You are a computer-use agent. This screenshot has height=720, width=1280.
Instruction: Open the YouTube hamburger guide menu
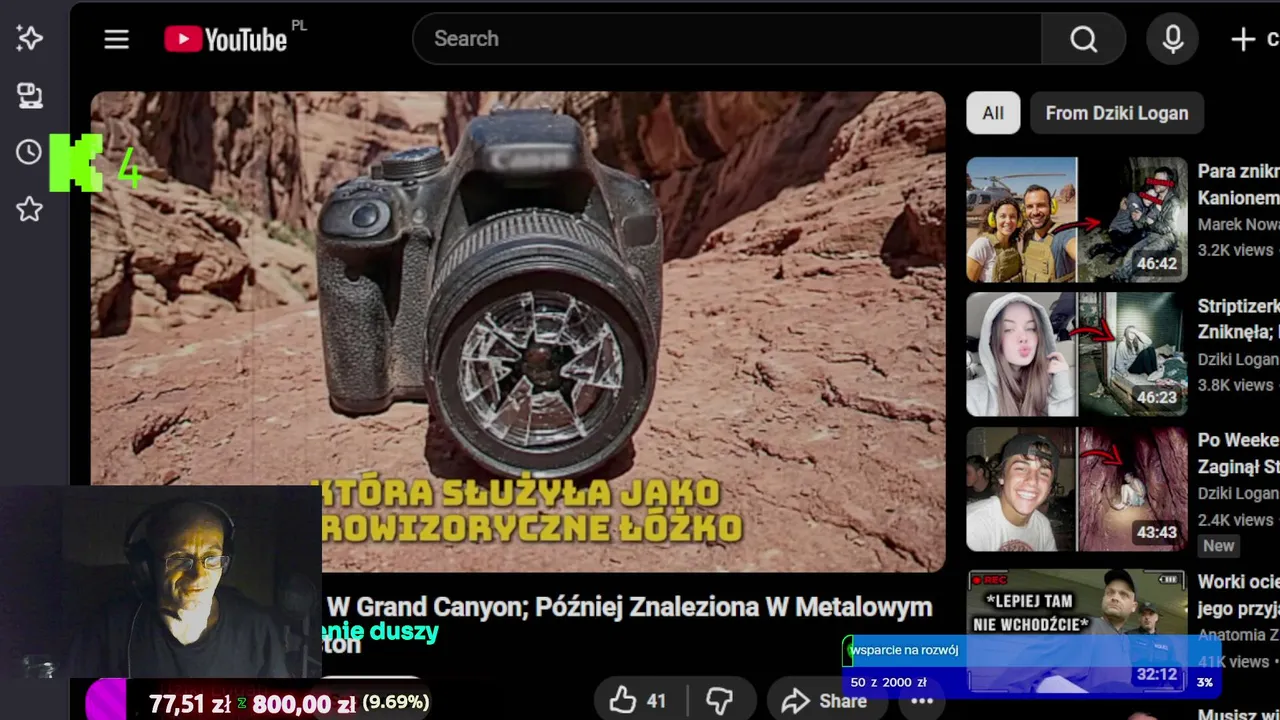point(117,39)
